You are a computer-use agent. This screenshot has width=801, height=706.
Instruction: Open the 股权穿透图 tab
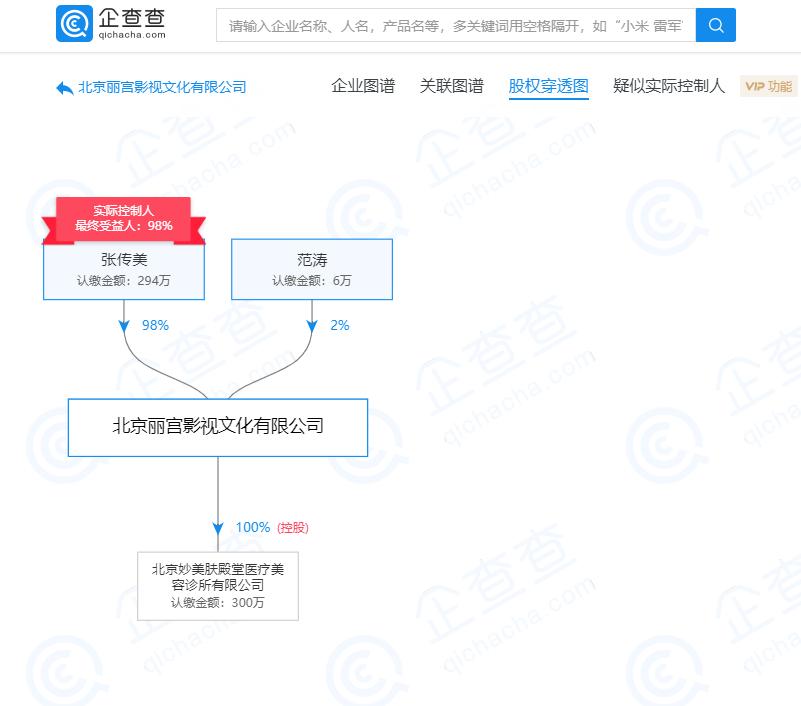pos(548,86)
